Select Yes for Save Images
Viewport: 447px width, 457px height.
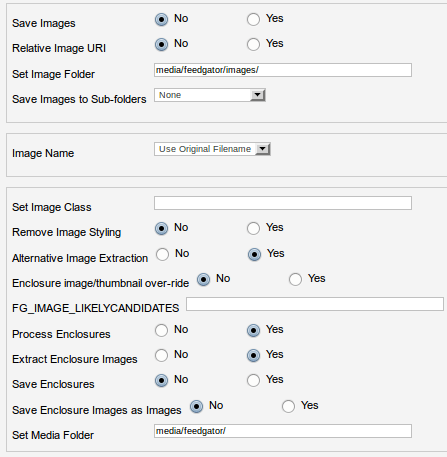tap(253, 19)
